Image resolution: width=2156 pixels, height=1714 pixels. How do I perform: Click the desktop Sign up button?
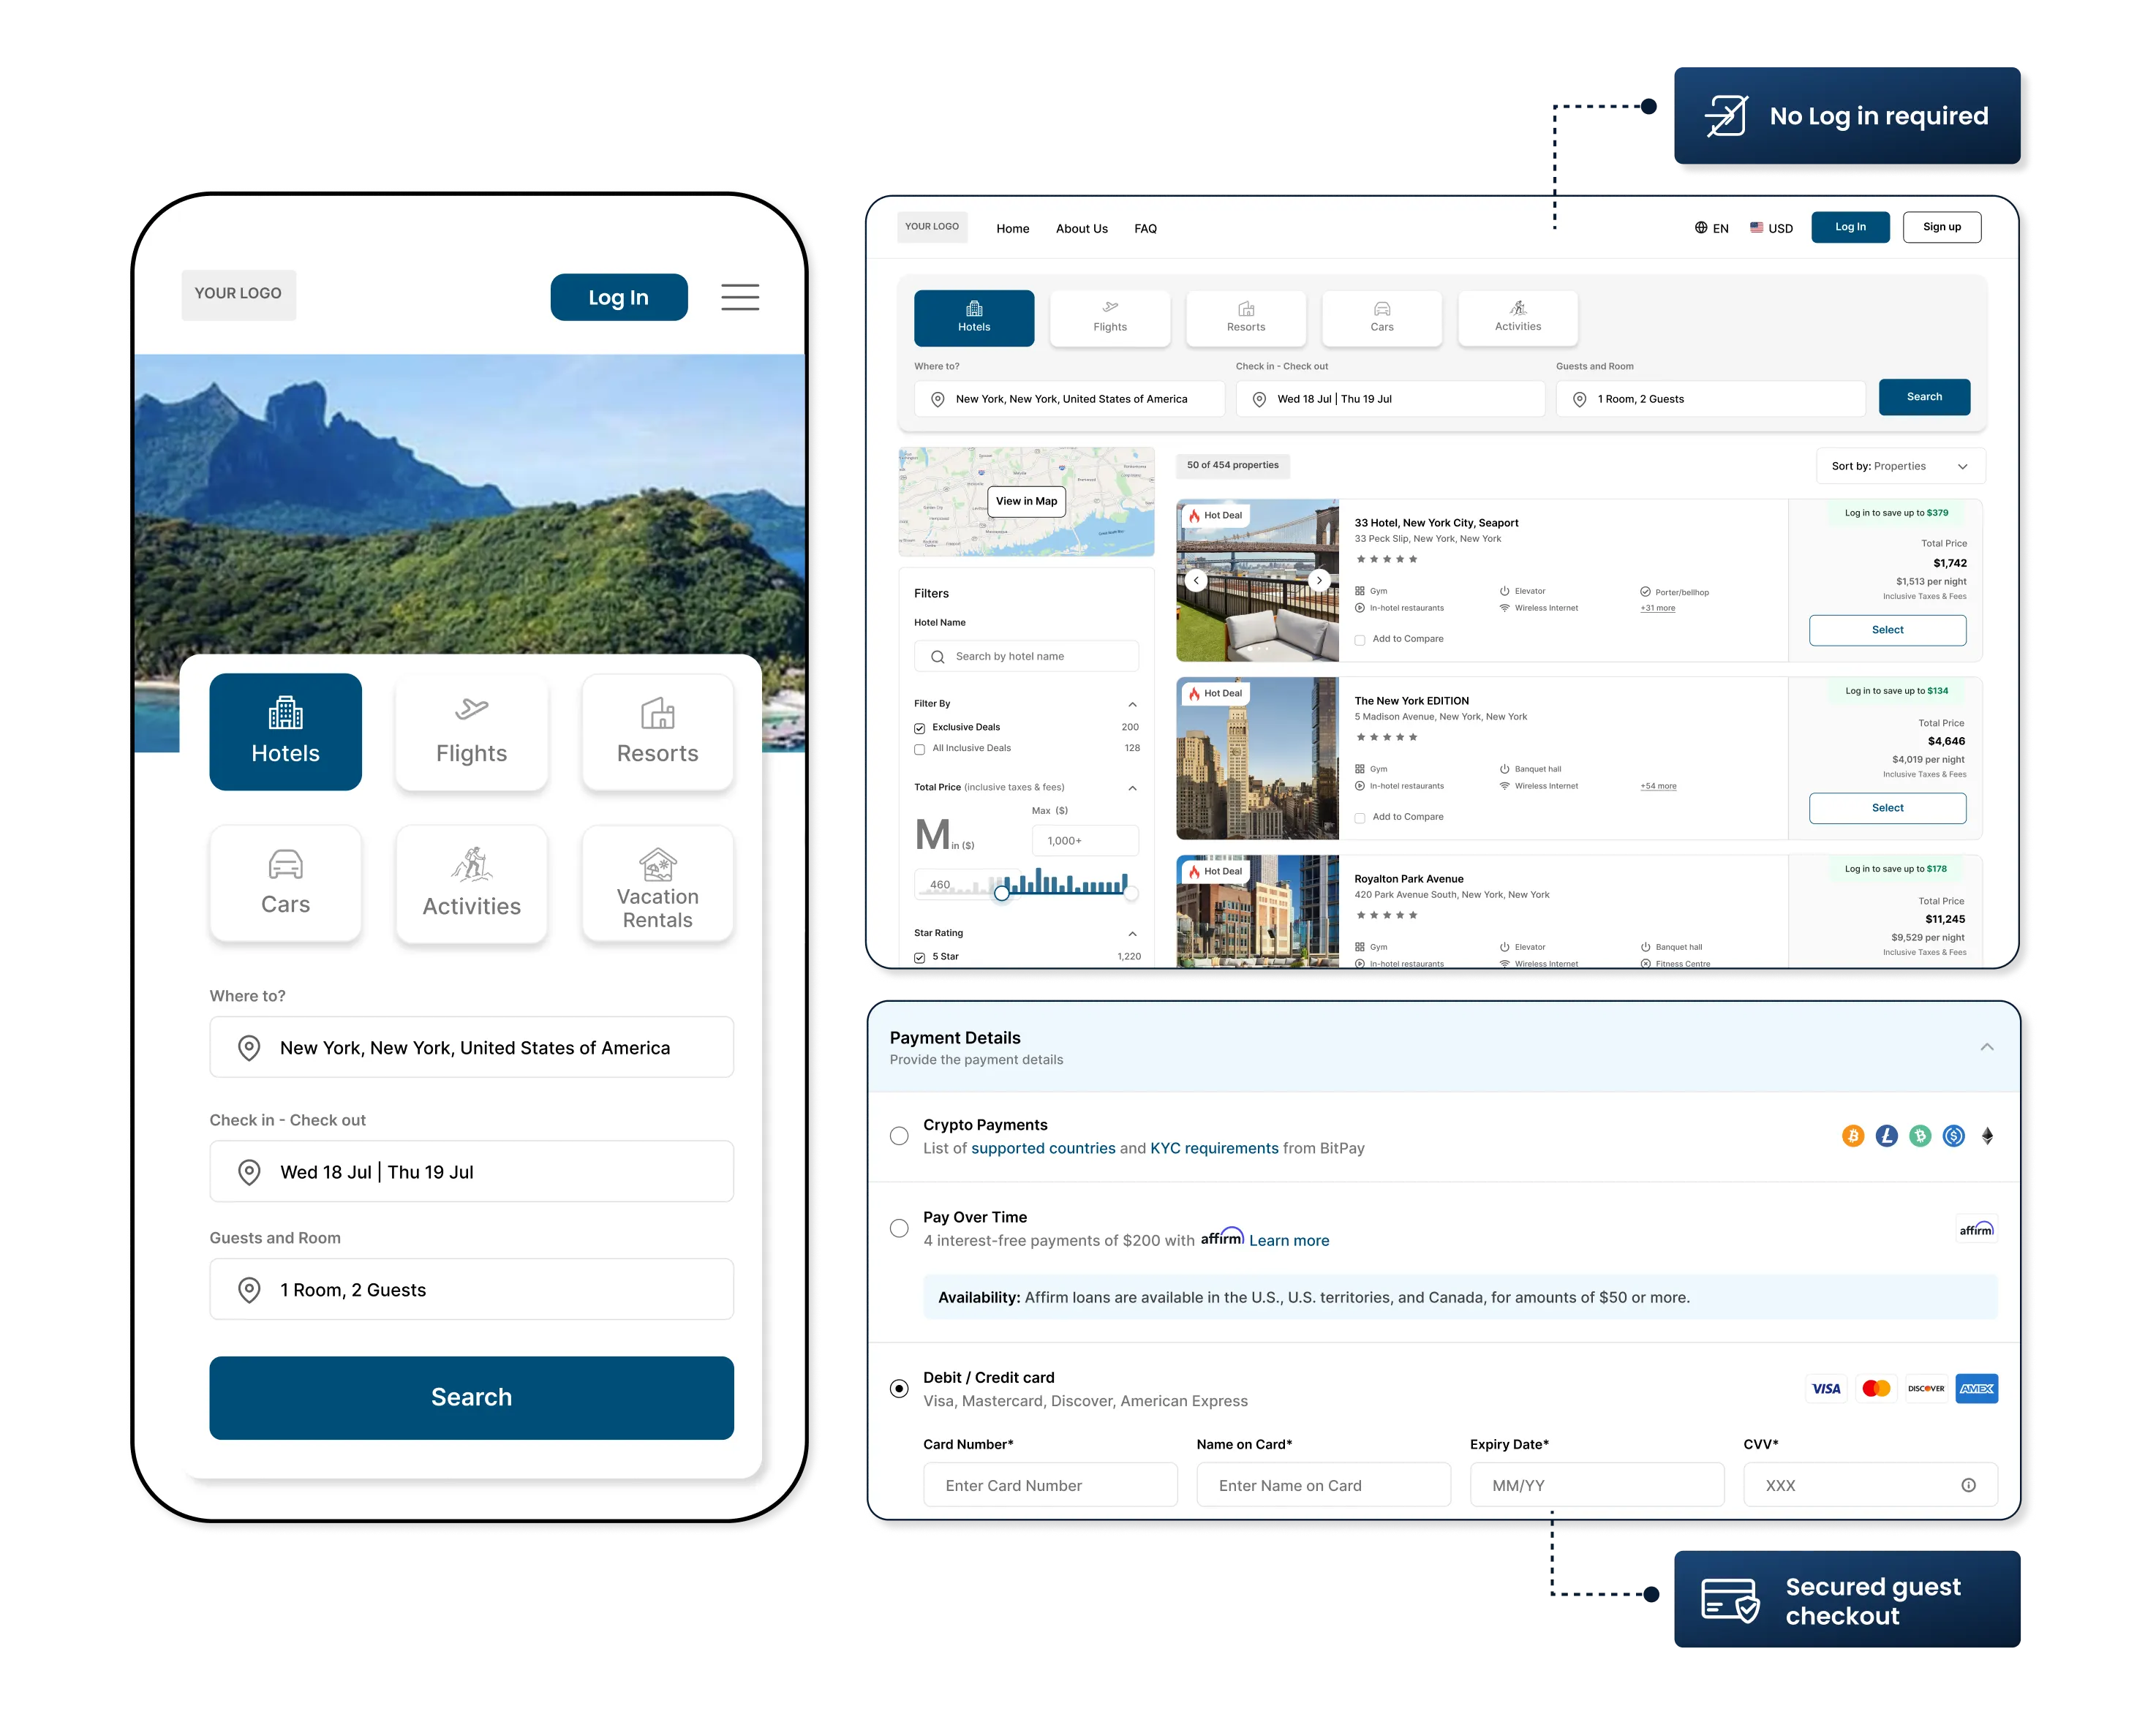pyautogui.click(x=1941, y=227)
